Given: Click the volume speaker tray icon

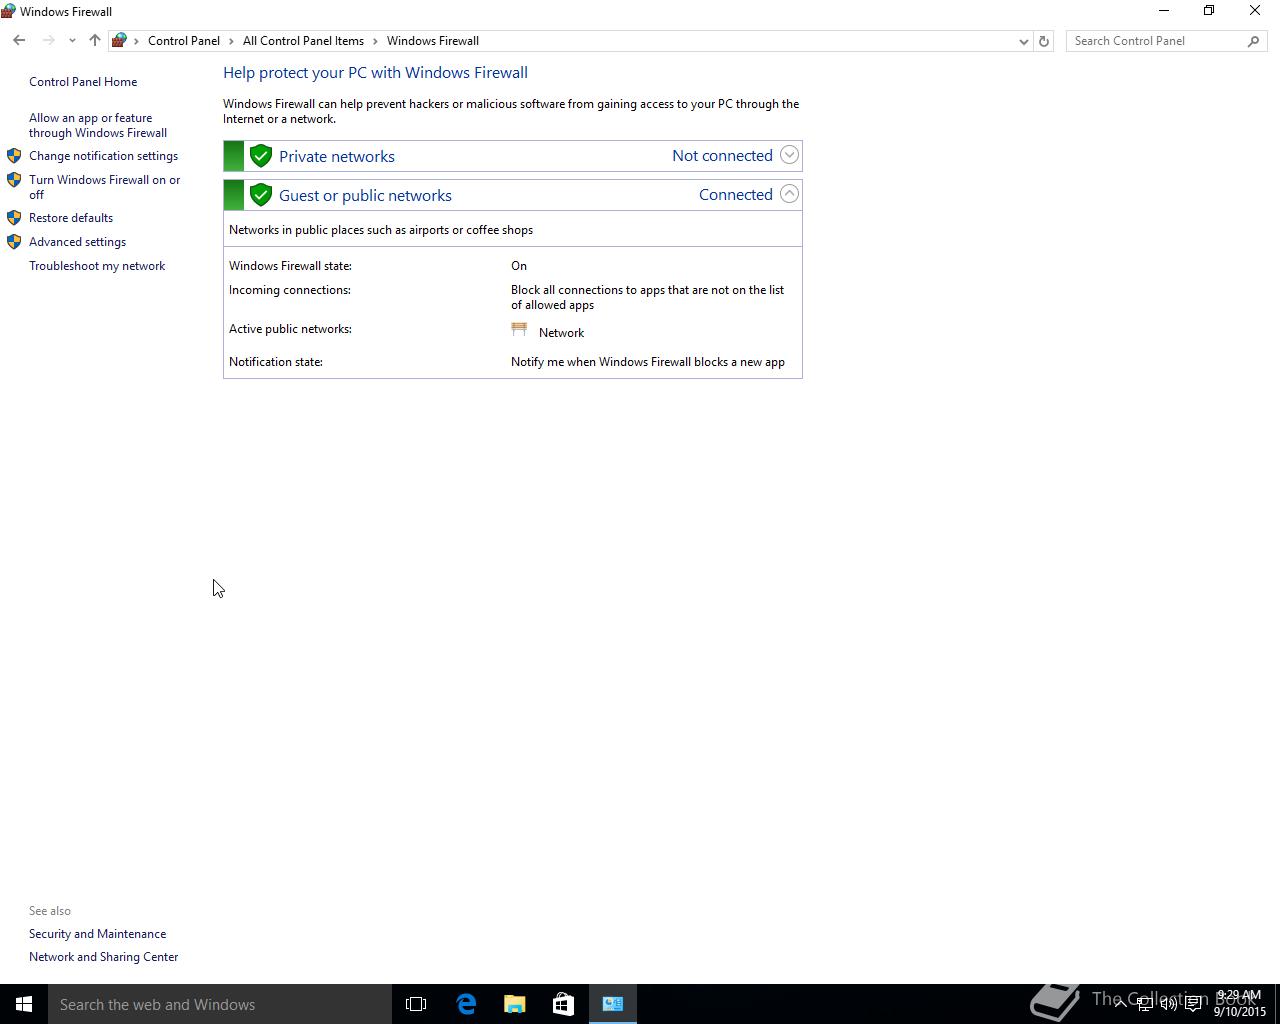Looking at the screenshot, I should tap(1169, 1004).
